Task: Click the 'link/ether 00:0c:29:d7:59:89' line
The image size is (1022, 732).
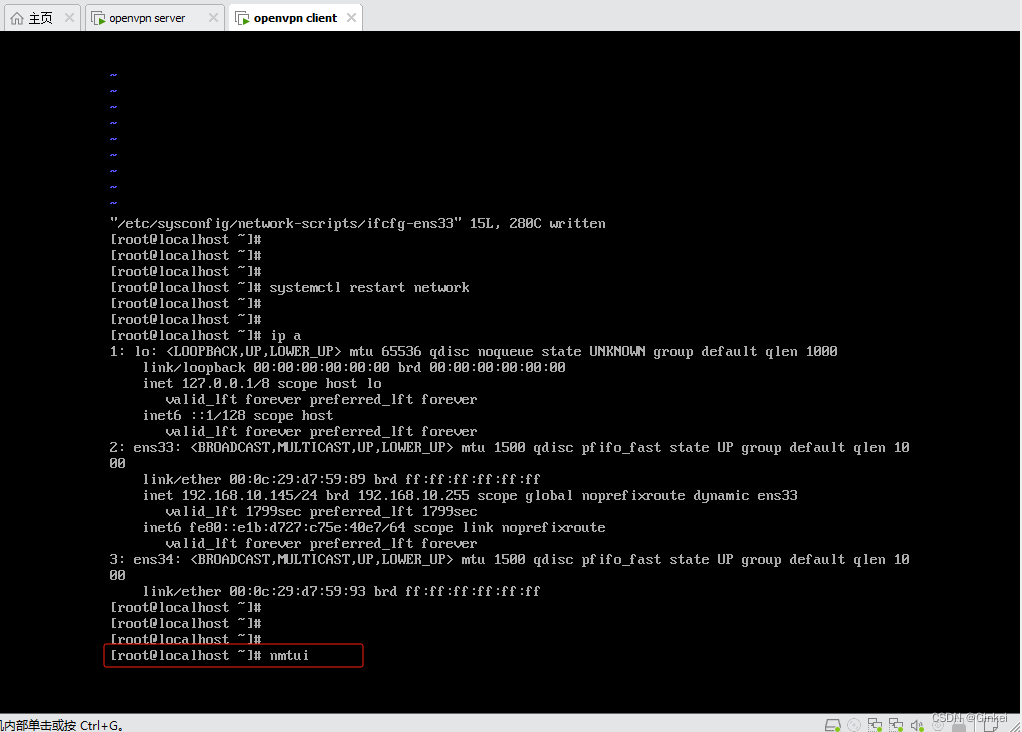Action: click(x=342, y=479)
